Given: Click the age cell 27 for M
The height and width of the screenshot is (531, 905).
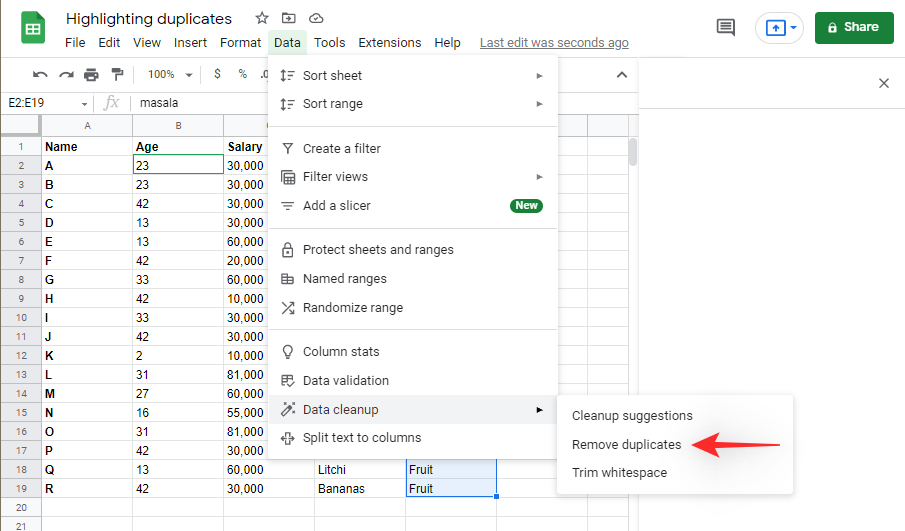Looking at the screenshot, I should click(178, 394).
